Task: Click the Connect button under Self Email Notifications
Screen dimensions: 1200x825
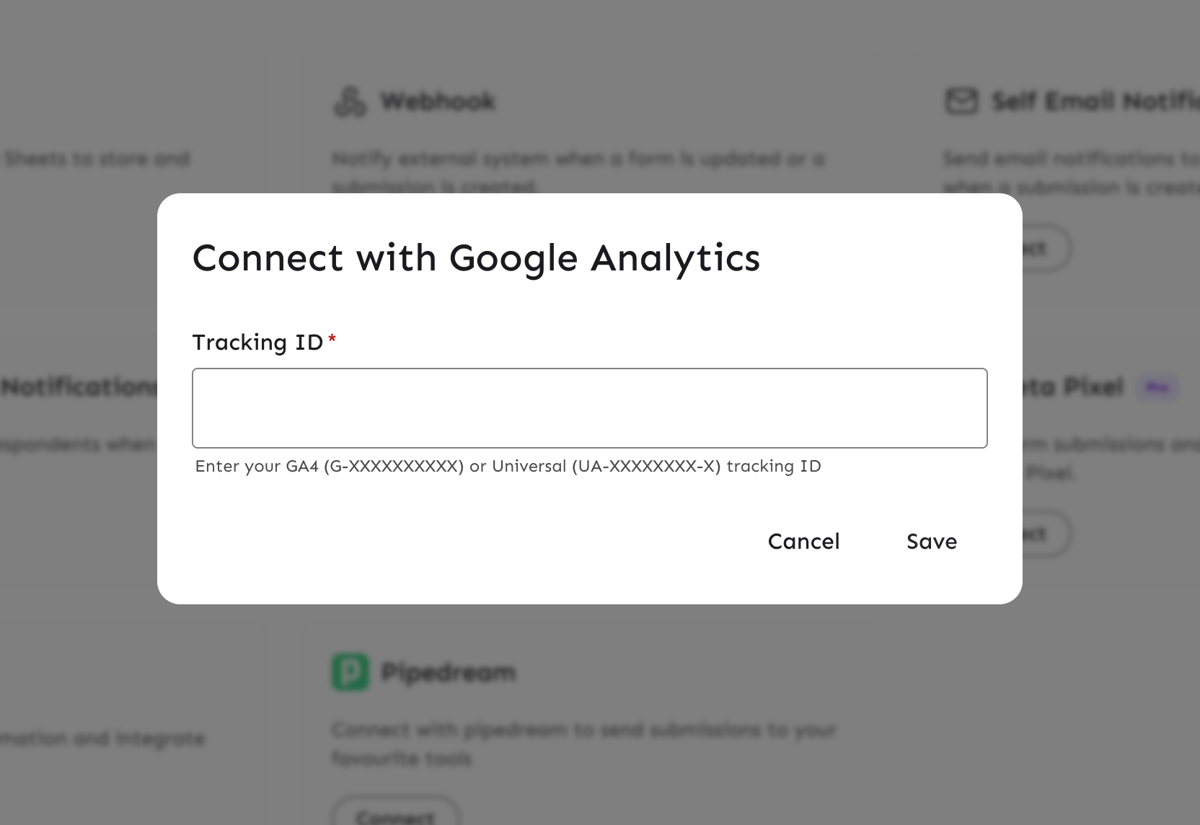Action: coord(1045,248)
